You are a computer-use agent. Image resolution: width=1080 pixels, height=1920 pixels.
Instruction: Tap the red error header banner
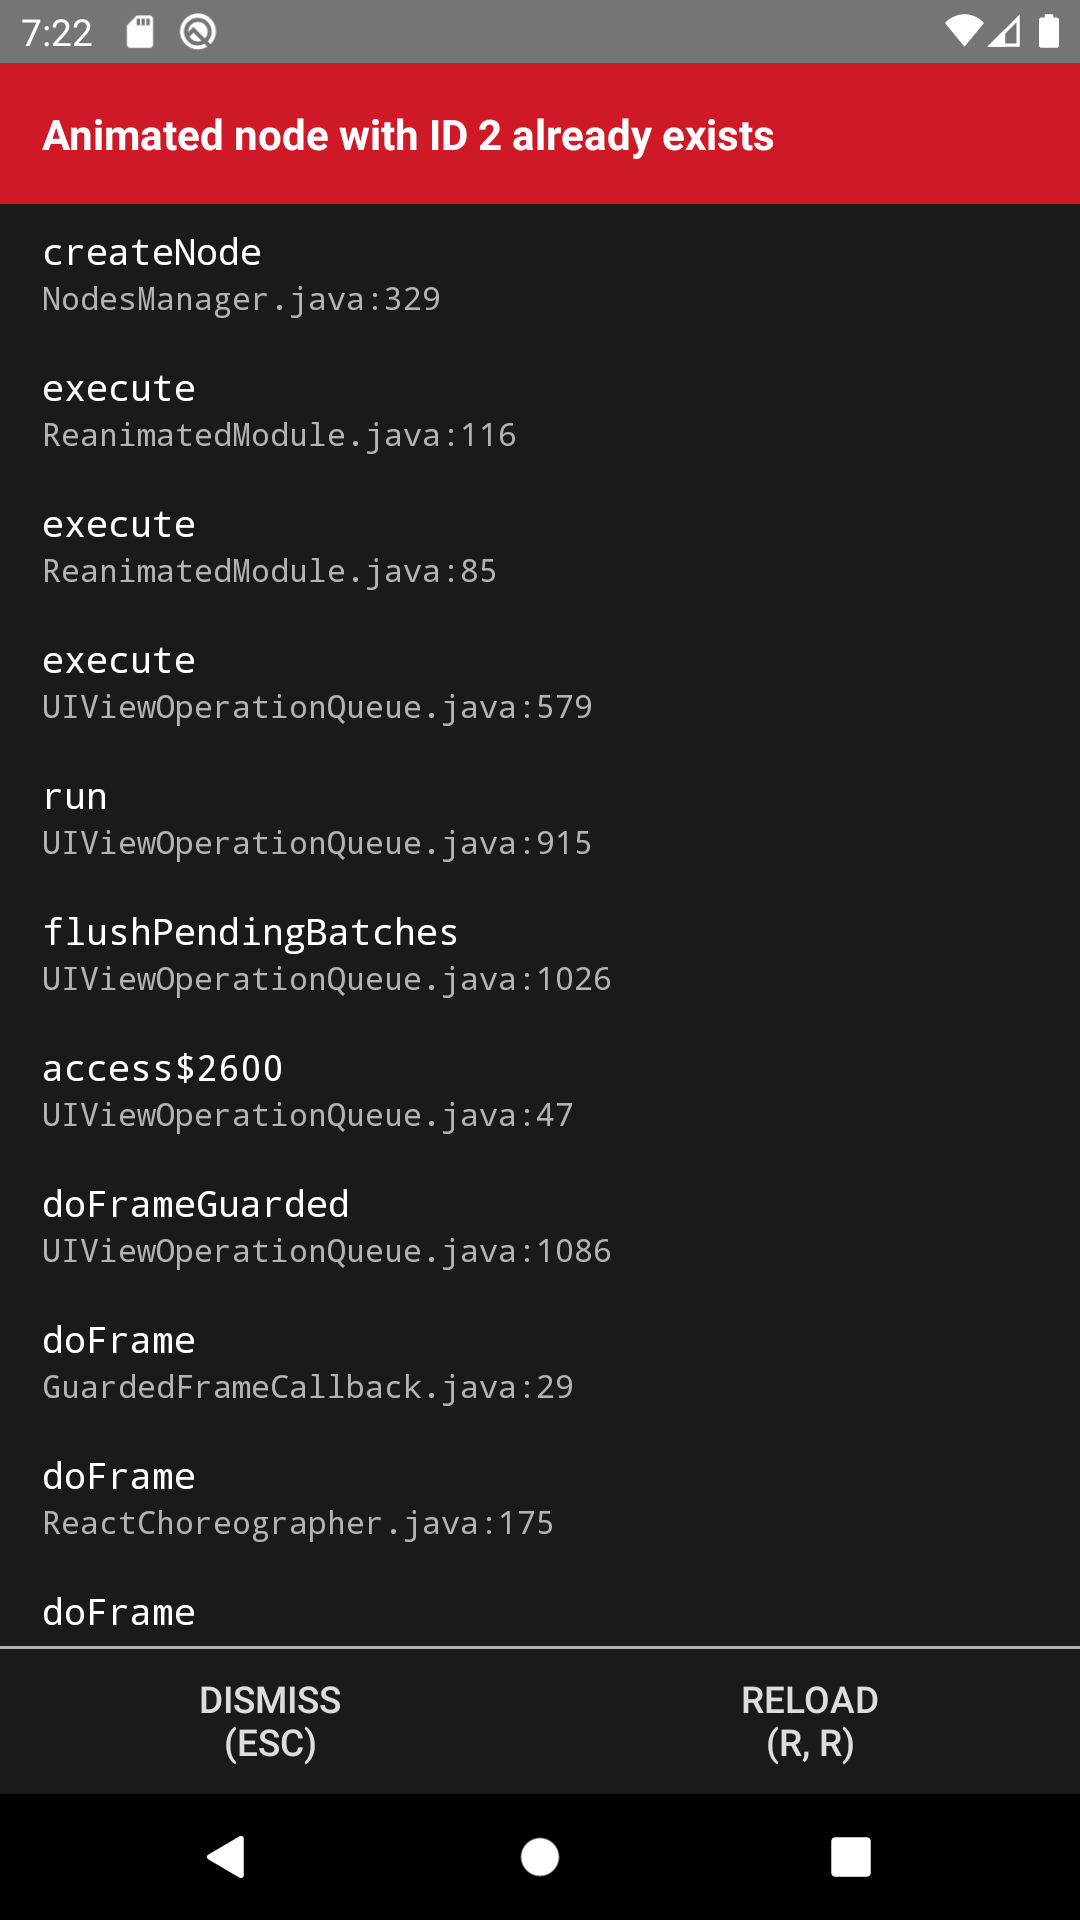pyautogui.click(x=540, y=134)
